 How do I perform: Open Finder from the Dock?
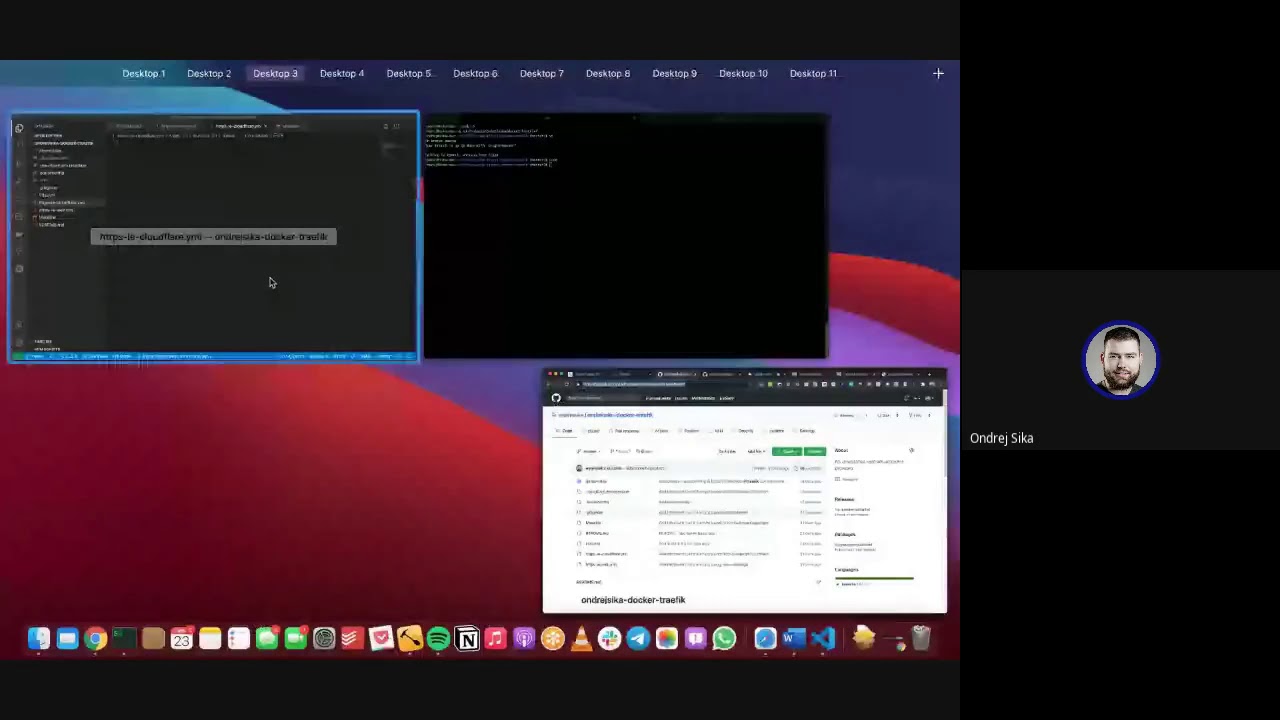tap(38, 638)
